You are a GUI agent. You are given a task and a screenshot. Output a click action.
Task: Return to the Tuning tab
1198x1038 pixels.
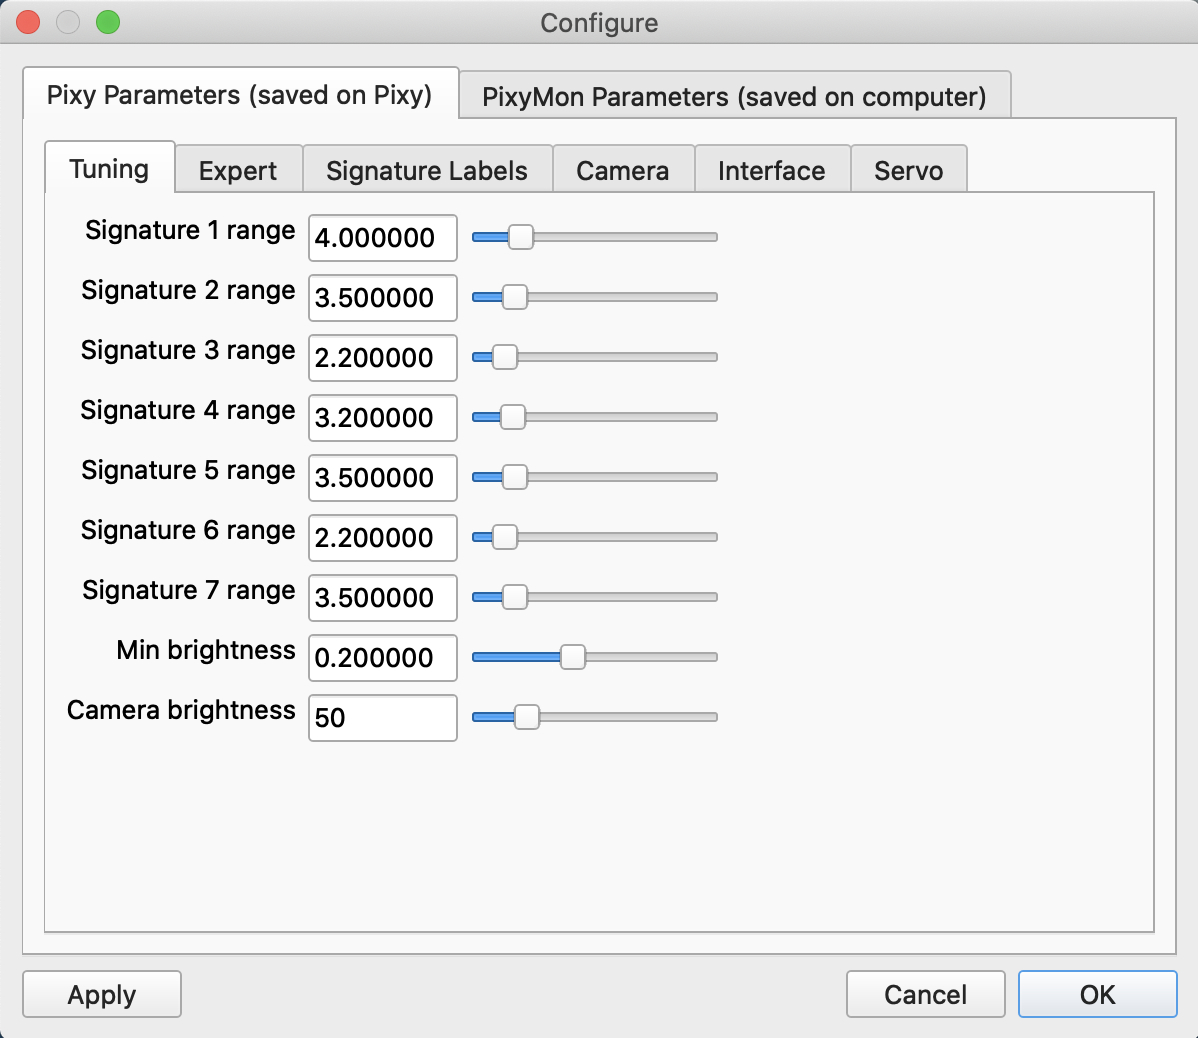[109, 170]
